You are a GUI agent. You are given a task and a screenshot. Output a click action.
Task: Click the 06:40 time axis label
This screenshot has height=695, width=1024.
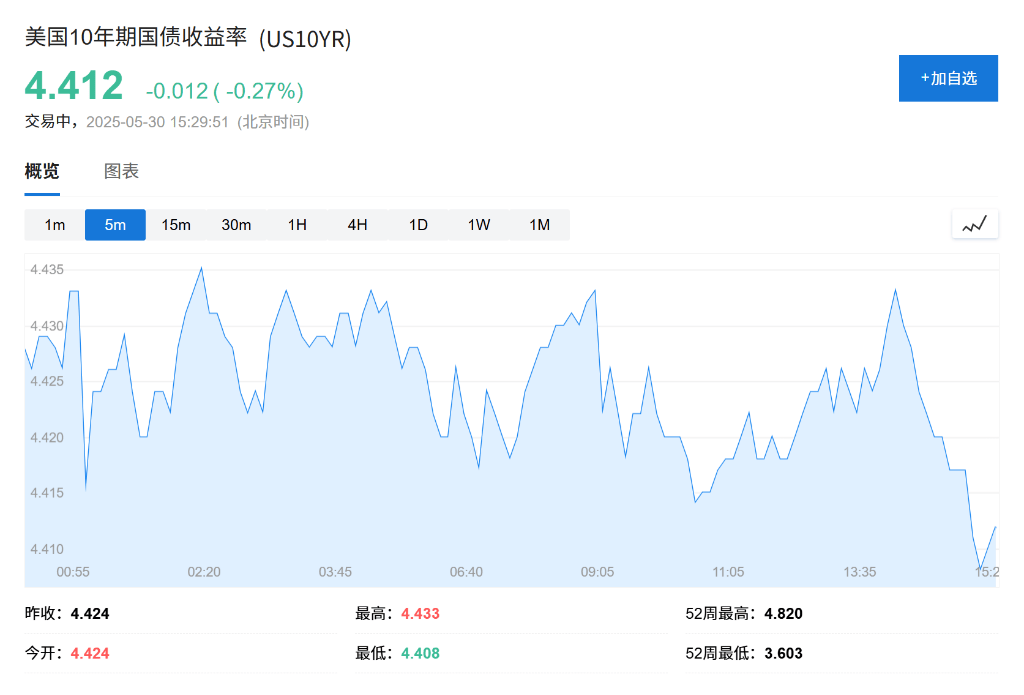click(466, 572)
